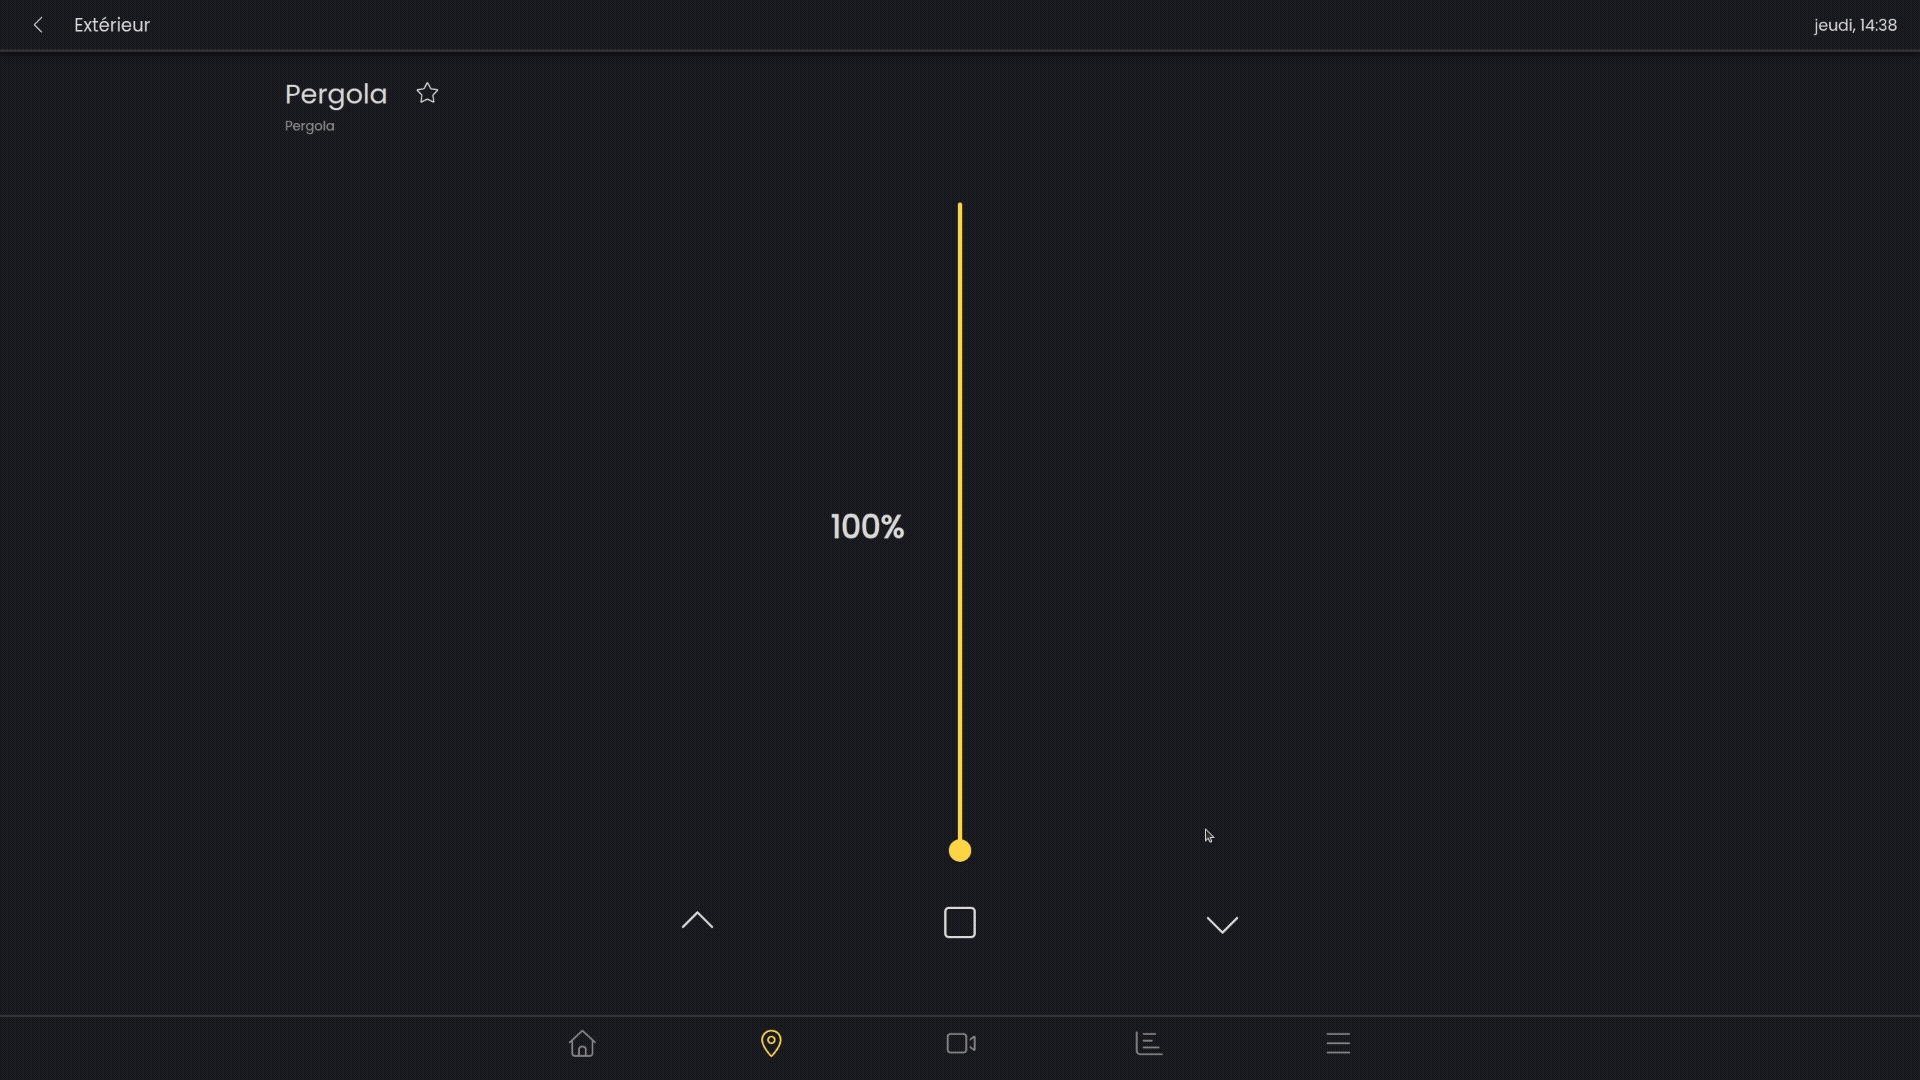Viewport: 1920px width, 1080px height.
Task: Toggle the favorite star next to Pergola
Action: [427, 93]
